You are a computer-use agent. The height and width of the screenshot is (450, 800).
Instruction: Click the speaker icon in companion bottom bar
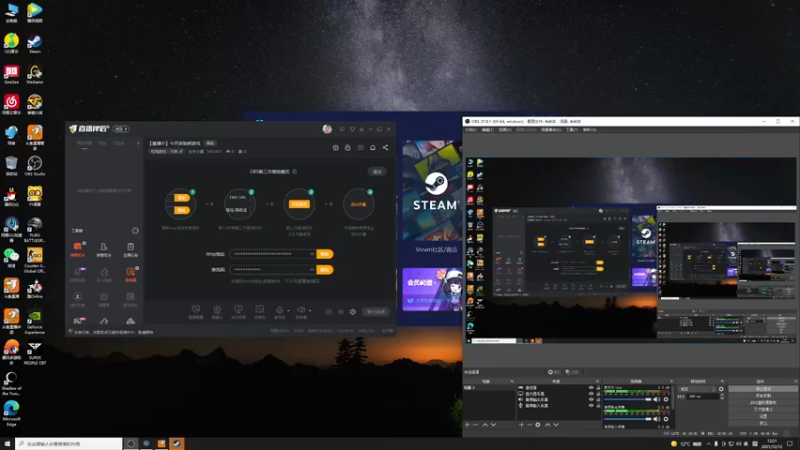click(301, 310)
